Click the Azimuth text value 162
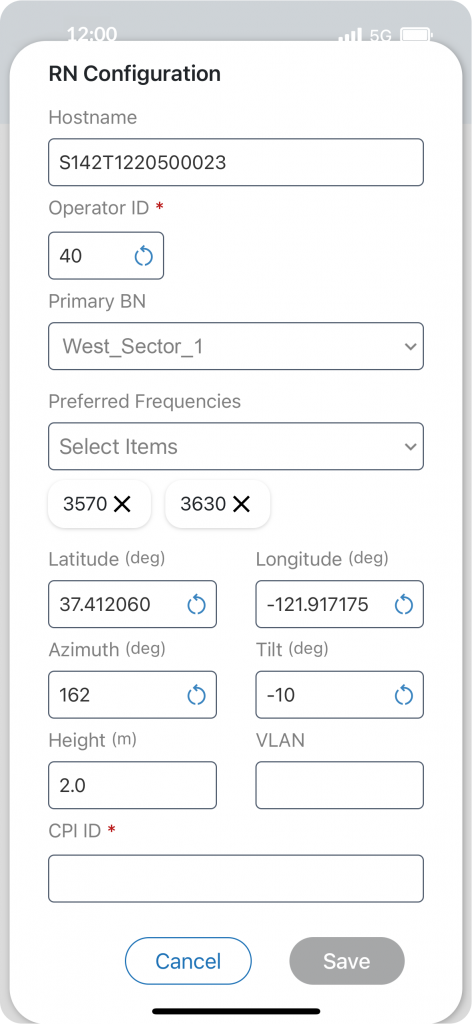Image resolution: width=472 pixels, height=1024 pixels. 74,695
